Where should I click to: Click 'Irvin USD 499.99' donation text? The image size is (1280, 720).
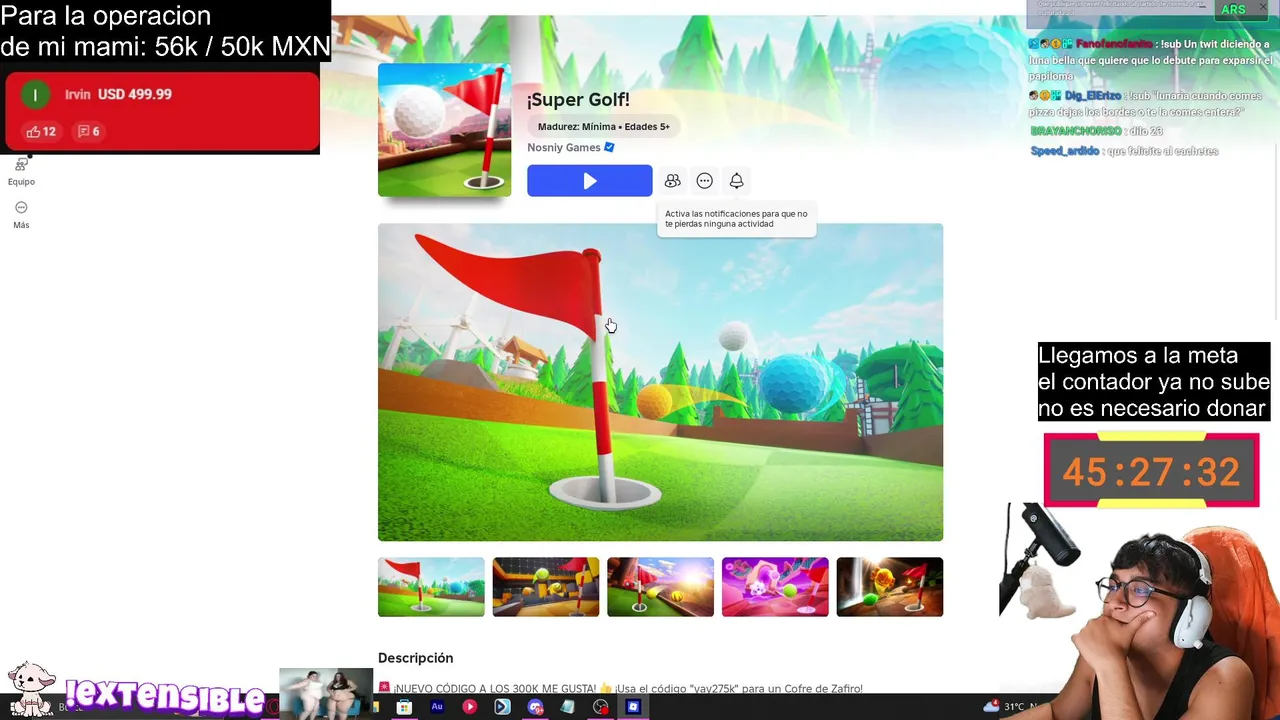(118, 94)
